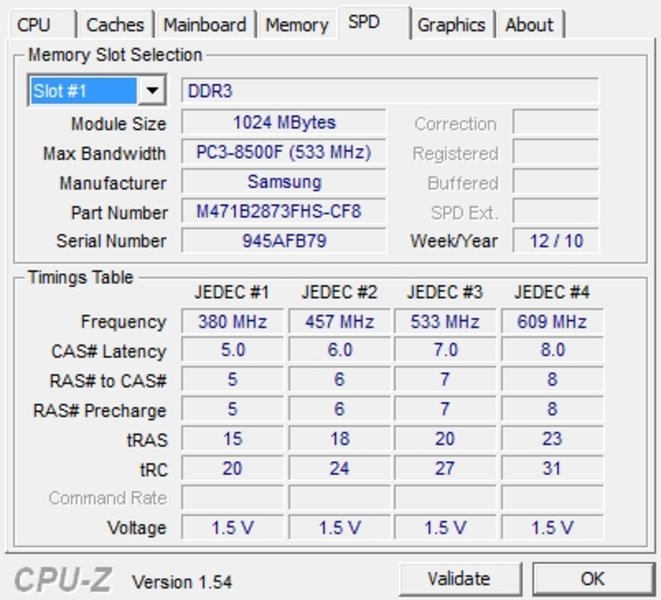The image size is (661, 600).
Task: Click the tRC value 24
Action: [x=339, y=468]
